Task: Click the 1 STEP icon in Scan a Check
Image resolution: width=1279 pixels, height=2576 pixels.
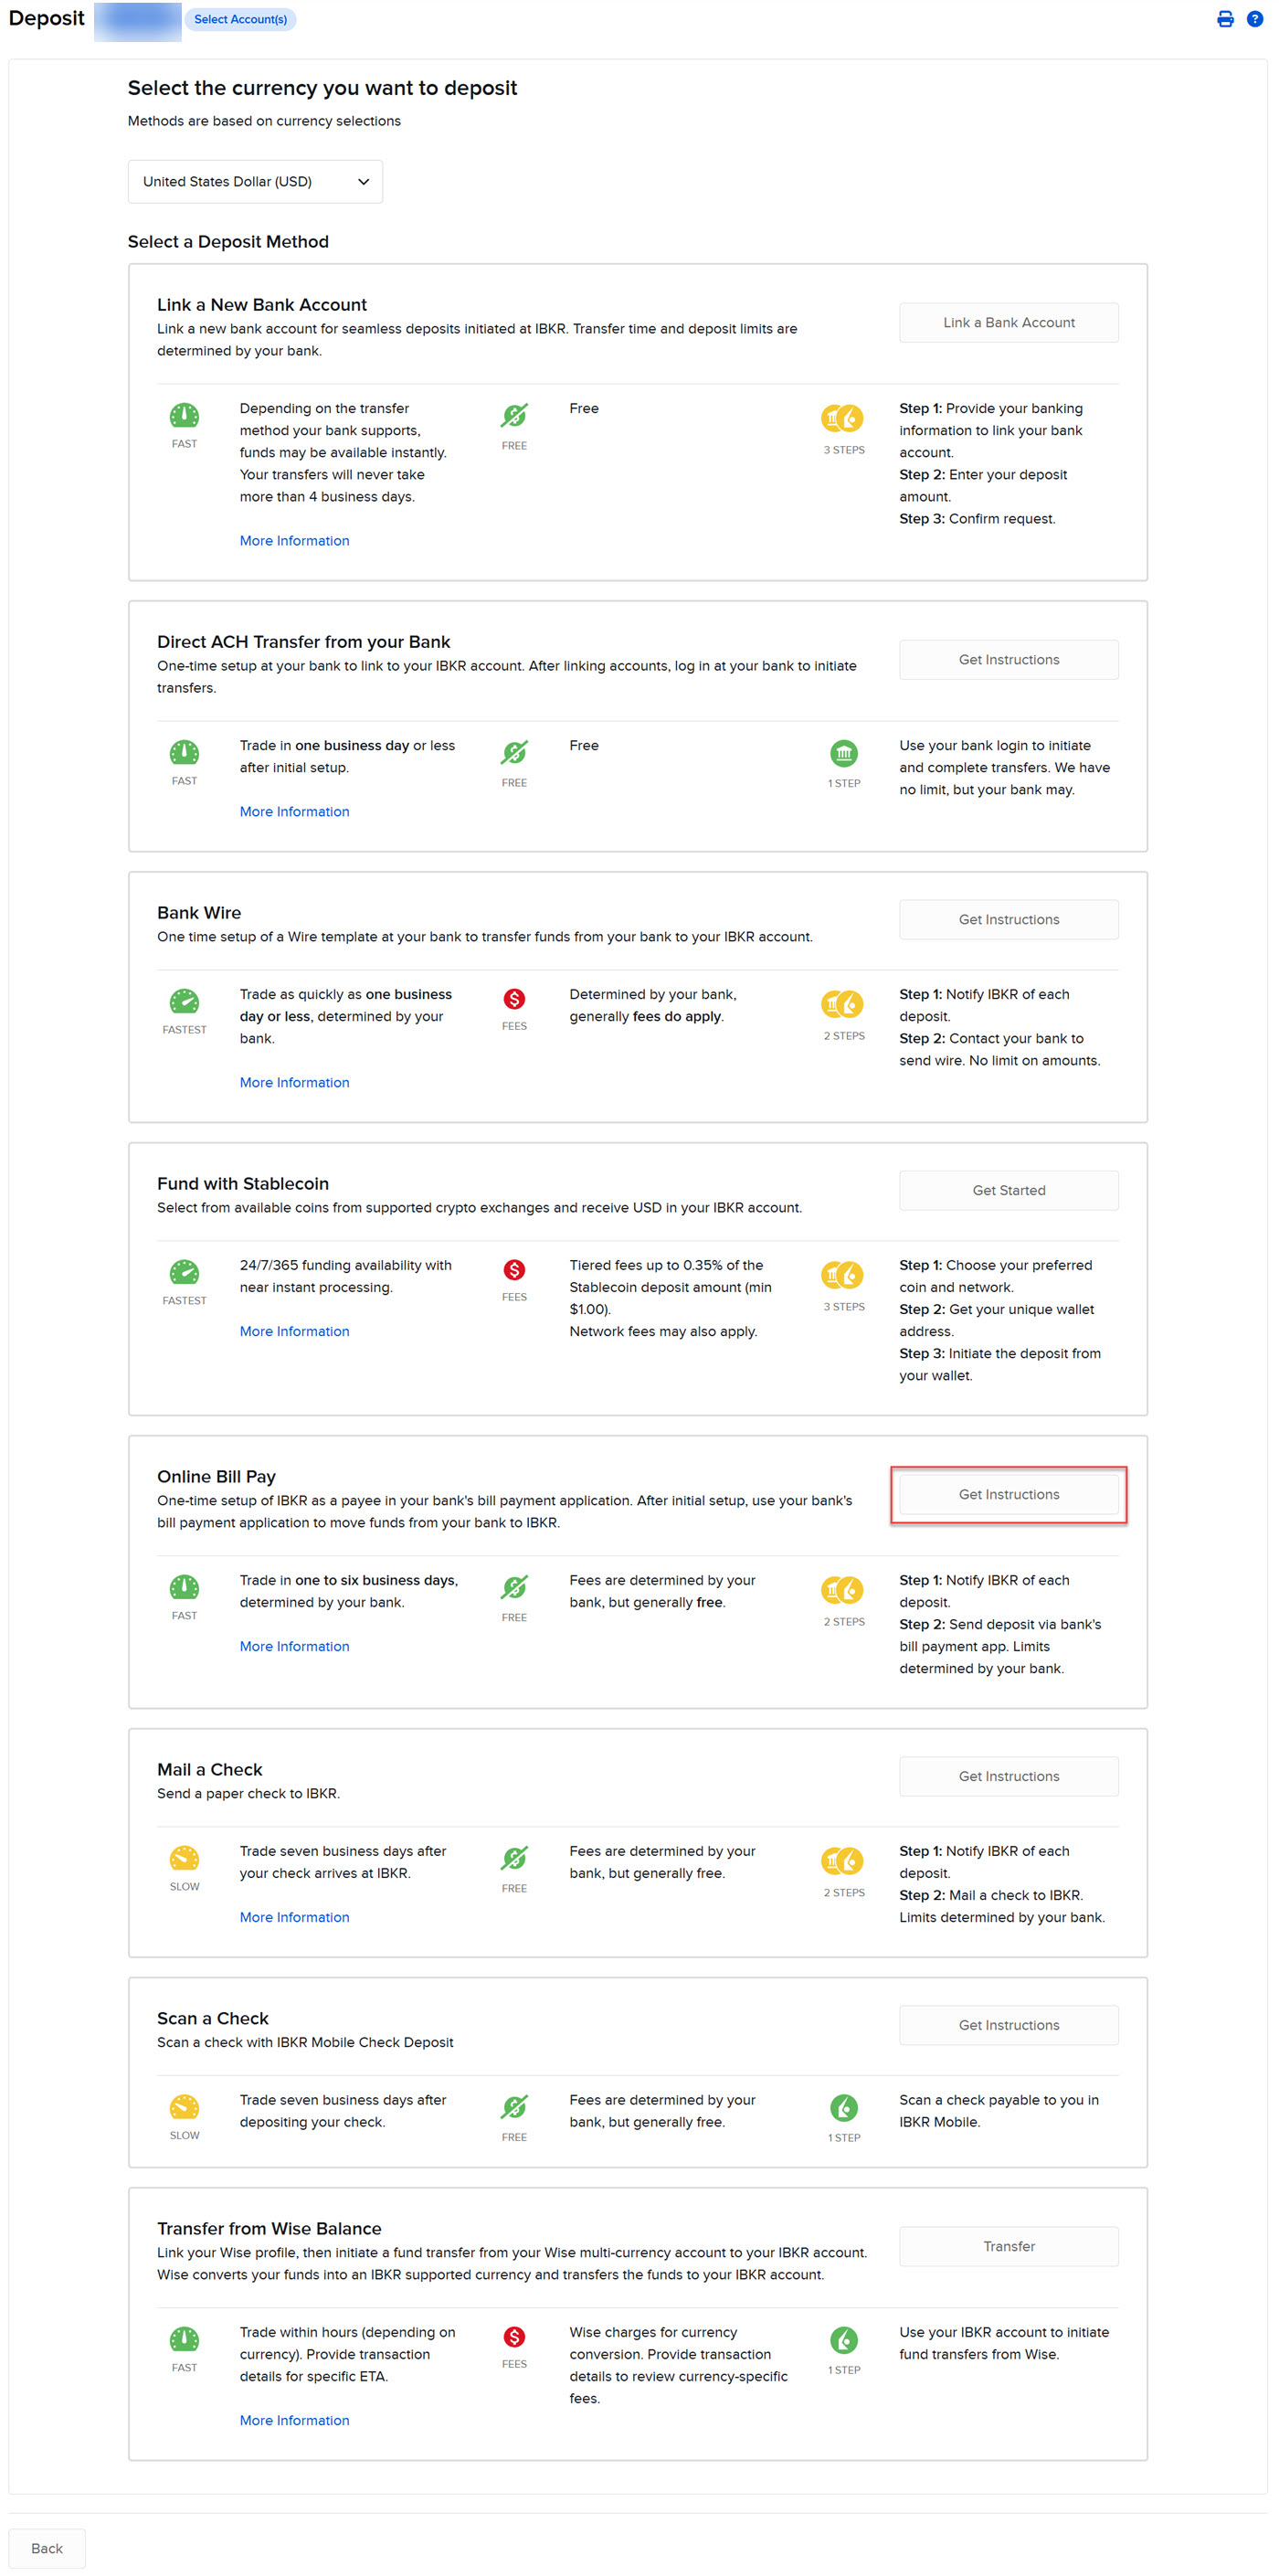Action: 844,2107
